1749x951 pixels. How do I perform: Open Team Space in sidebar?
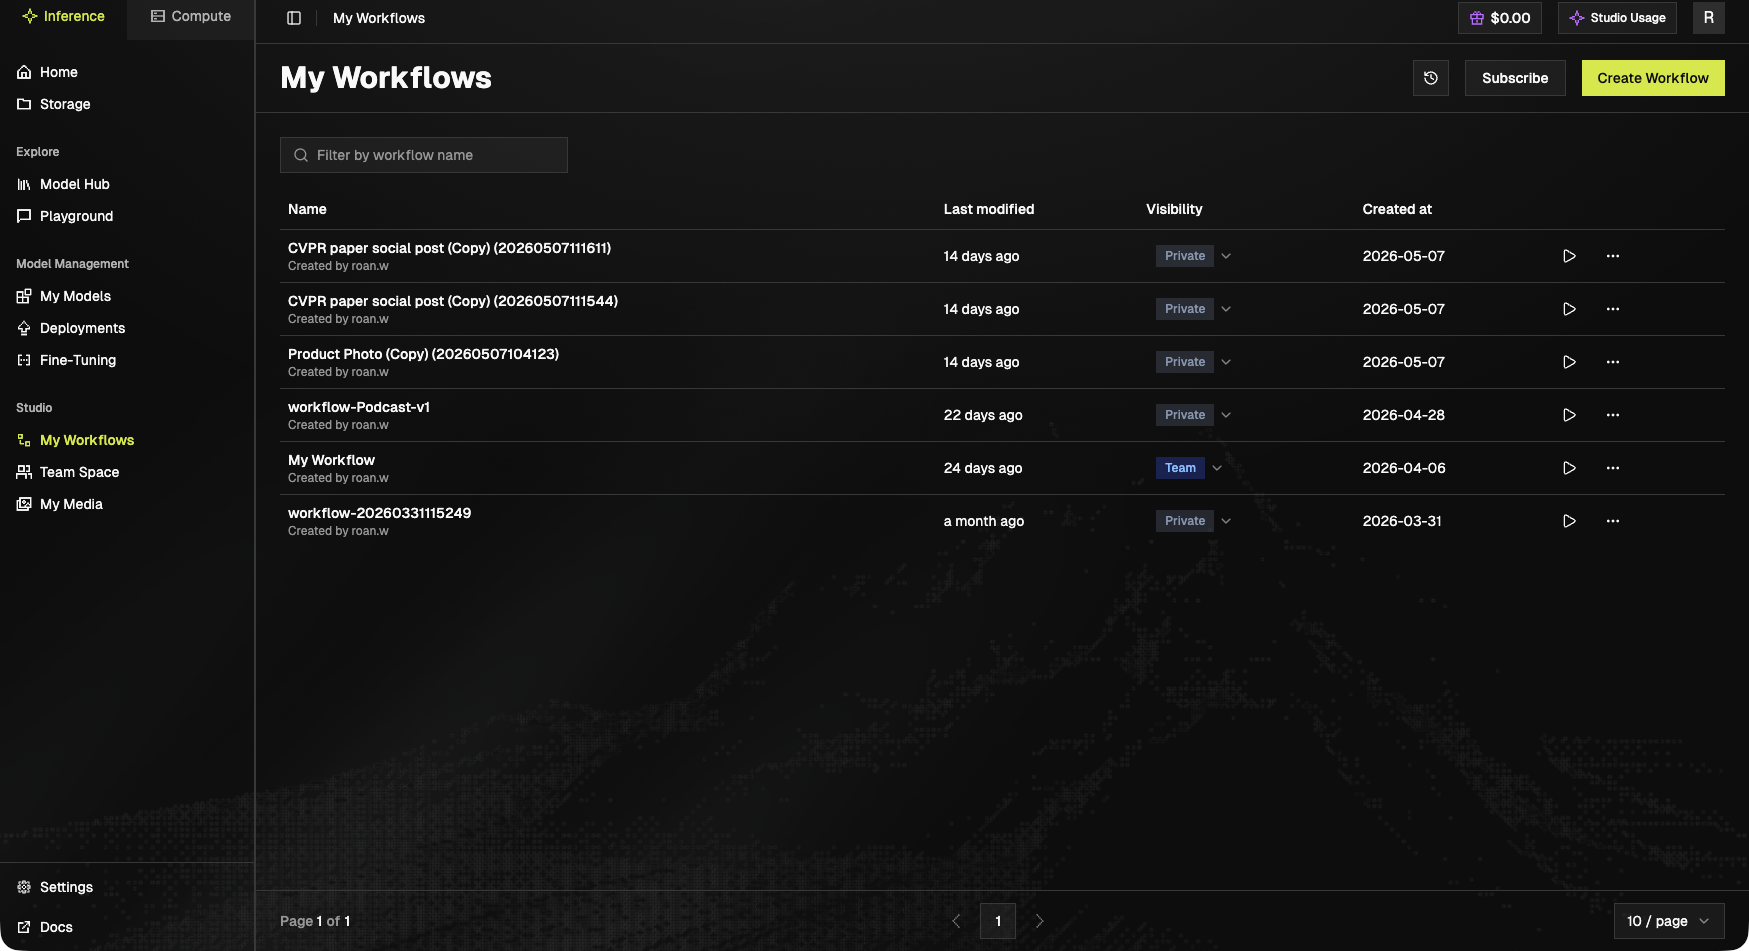coord(68,472)
